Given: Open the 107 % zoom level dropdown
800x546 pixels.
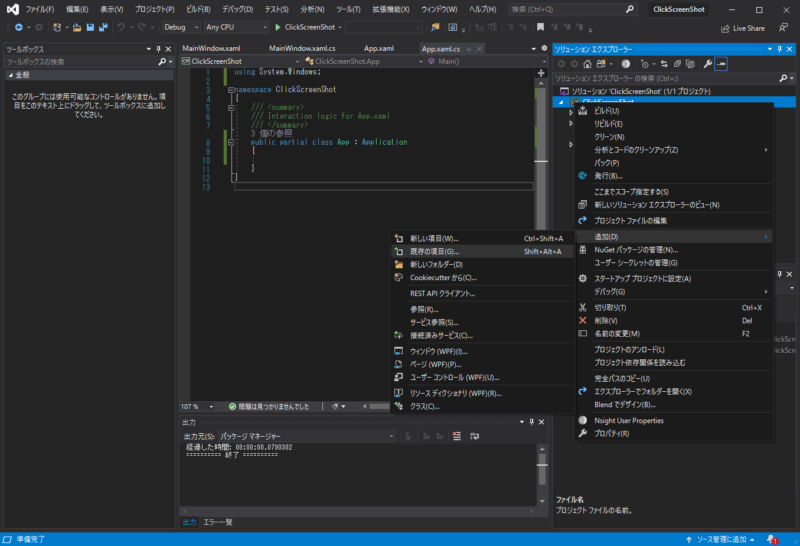Looking at the screenshot, I should [x=197, y=407].
